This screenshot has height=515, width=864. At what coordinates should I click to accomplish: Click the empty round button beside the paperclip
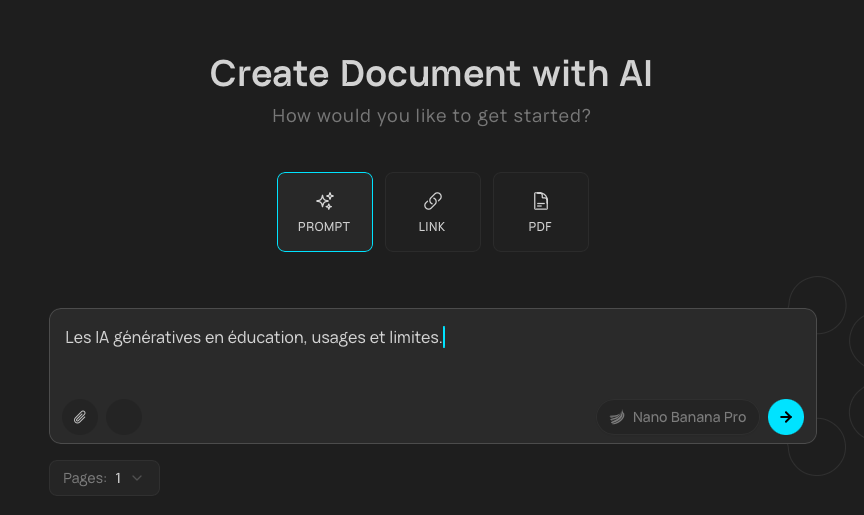coord(124,417)
